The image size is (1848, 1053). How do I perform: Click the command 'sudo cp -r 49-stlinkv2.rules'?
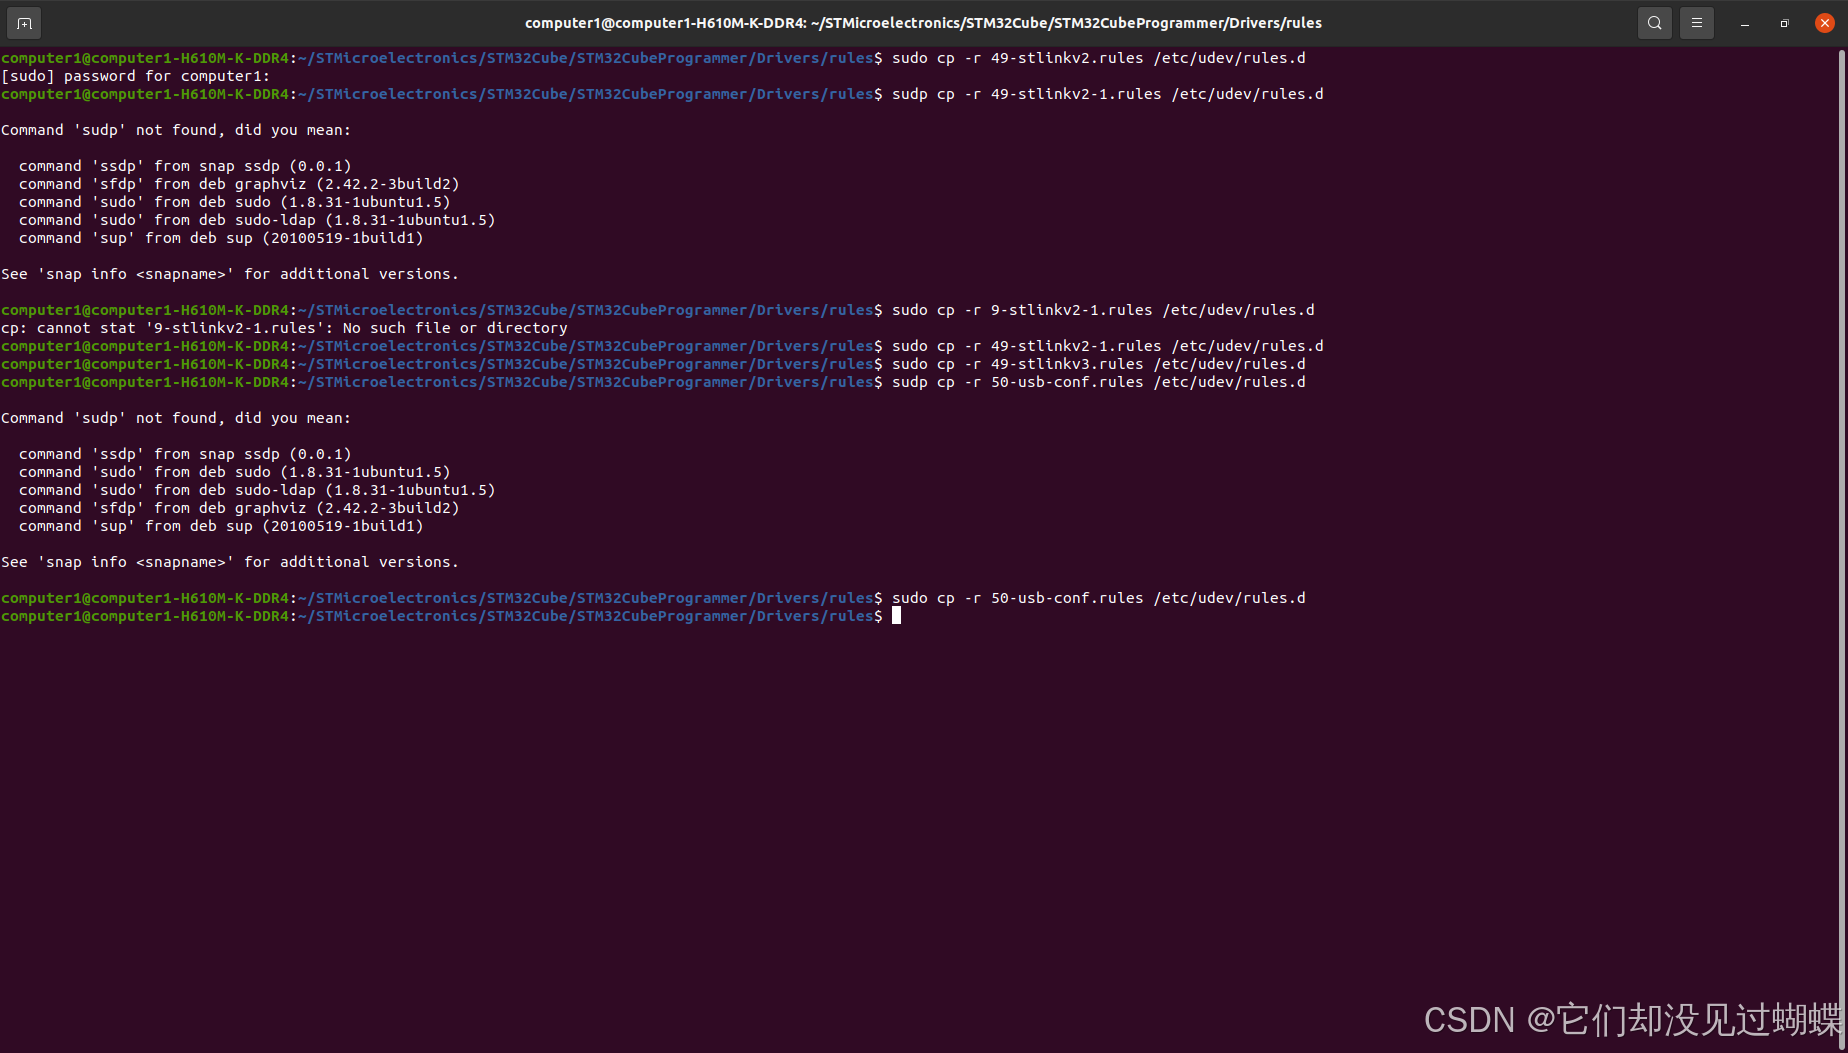[x=1014, y=57]
